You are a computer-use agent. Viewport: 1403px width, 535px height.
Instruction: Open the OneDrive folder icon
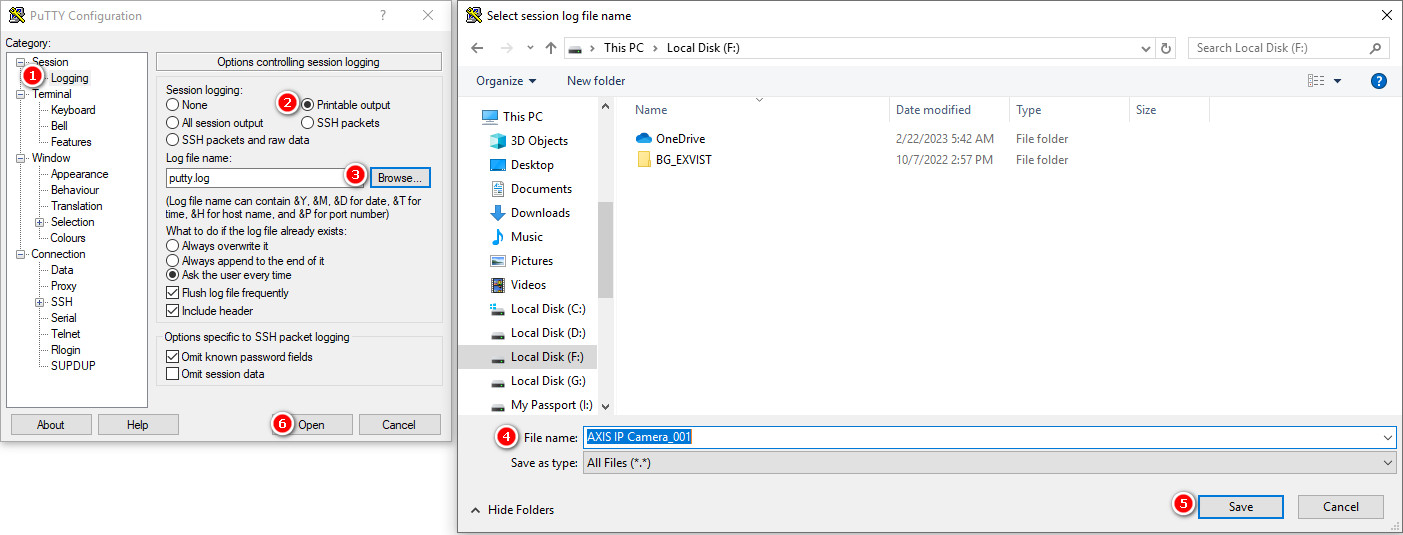(x=644, y=139)
